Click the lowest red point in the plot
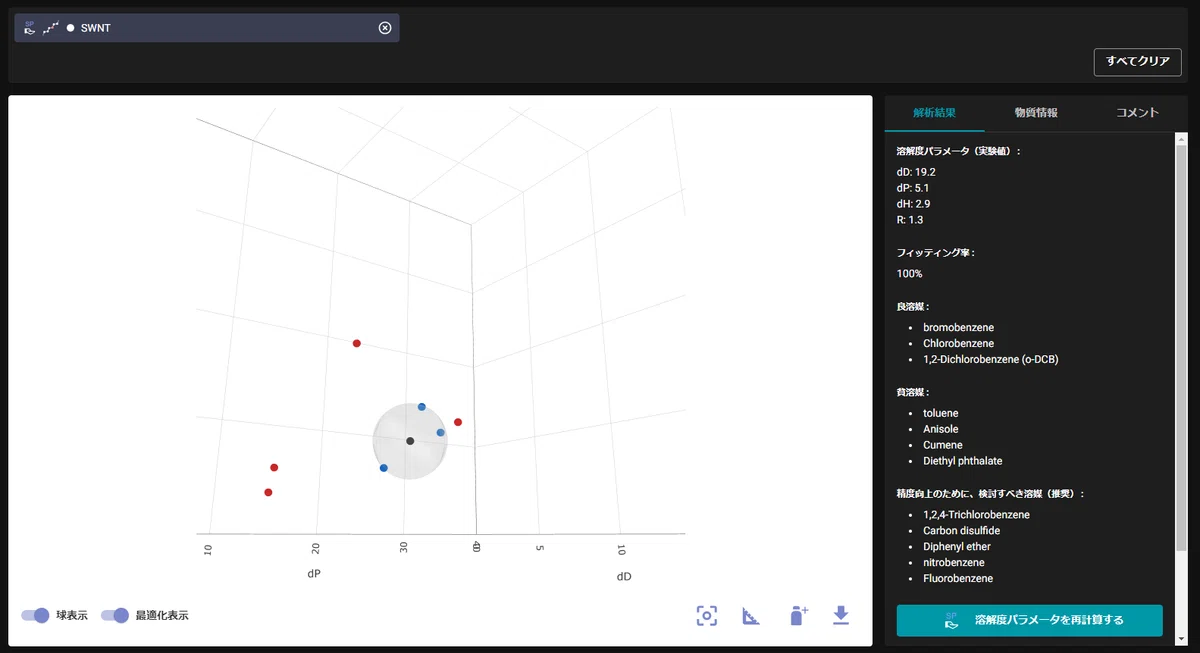Screen dimensions: 1200x653 coord(268,492)
